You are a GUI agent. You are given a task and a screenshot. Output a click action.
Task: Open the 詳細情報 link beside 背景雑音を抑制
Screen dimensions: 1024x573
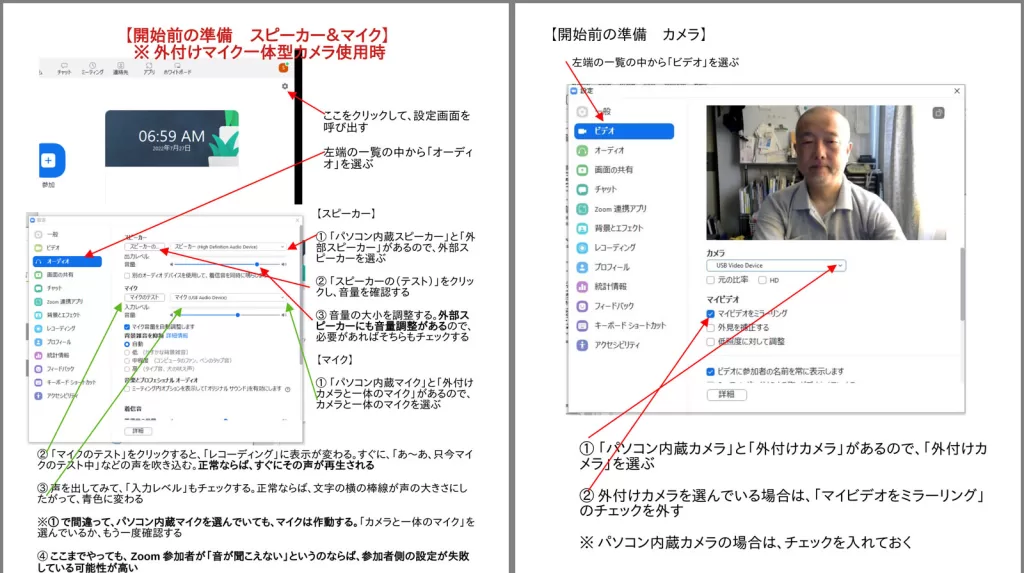pyautogui.click(x=176, y=335)
